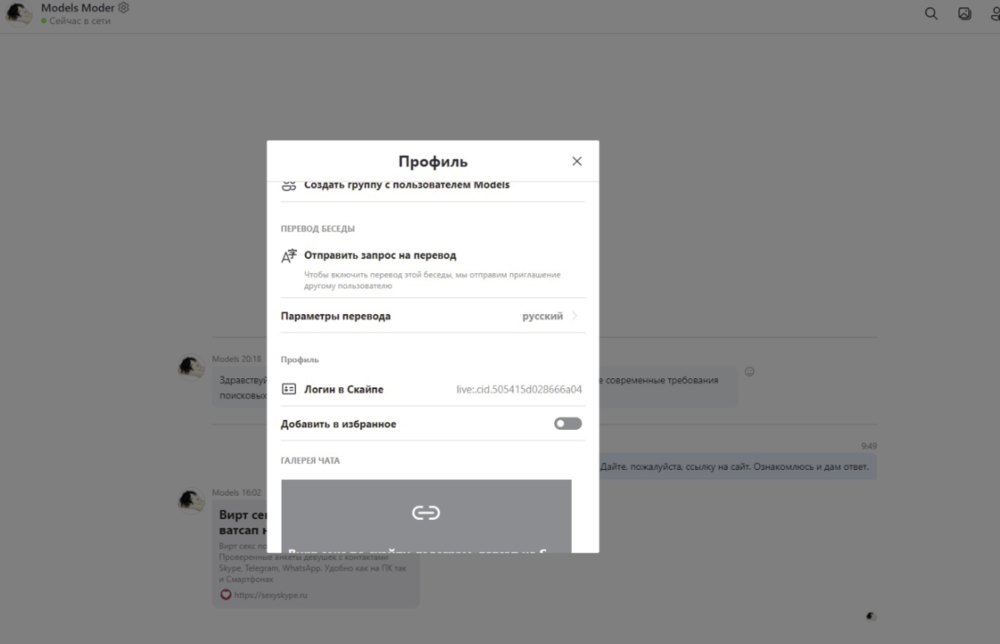Click the emoji reaction icon beside message
The height and width of the screenshot is (644, 1000).
[x=750, y=372]
